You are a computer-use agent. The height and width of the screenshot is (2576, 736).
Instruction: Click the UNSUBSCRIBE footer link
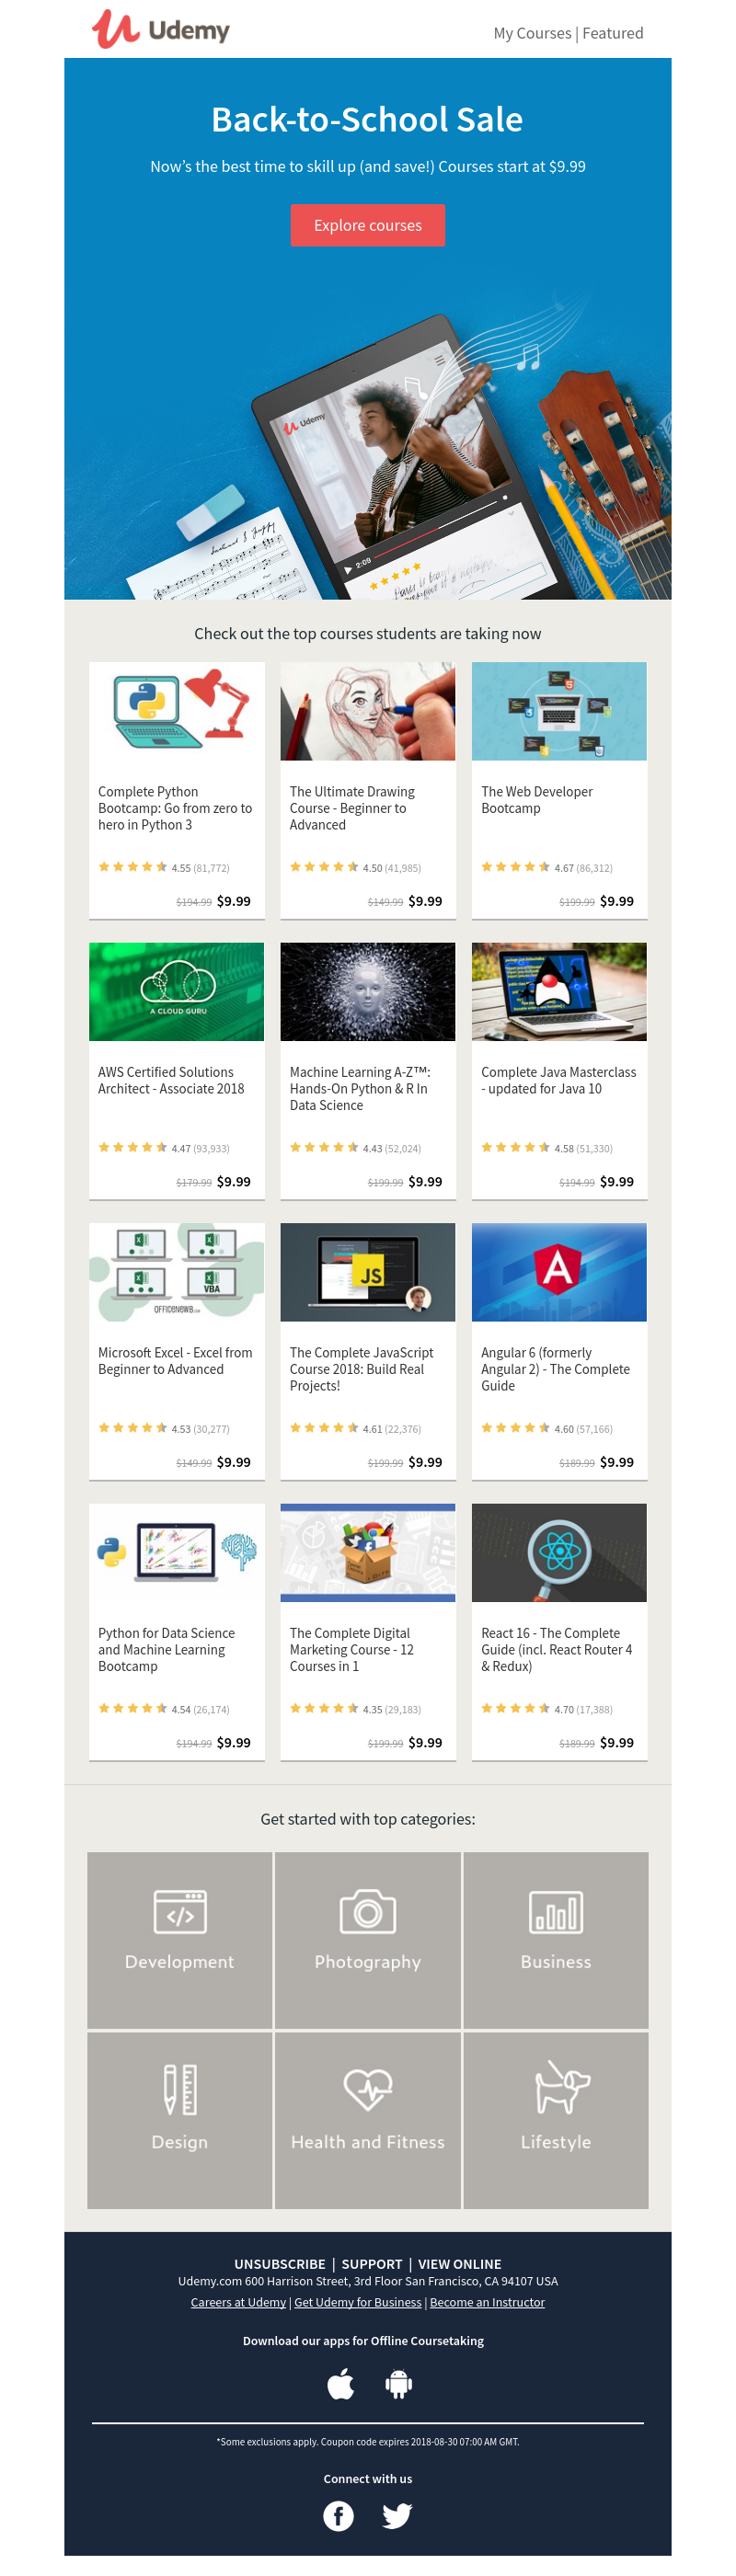(280, 2264)
